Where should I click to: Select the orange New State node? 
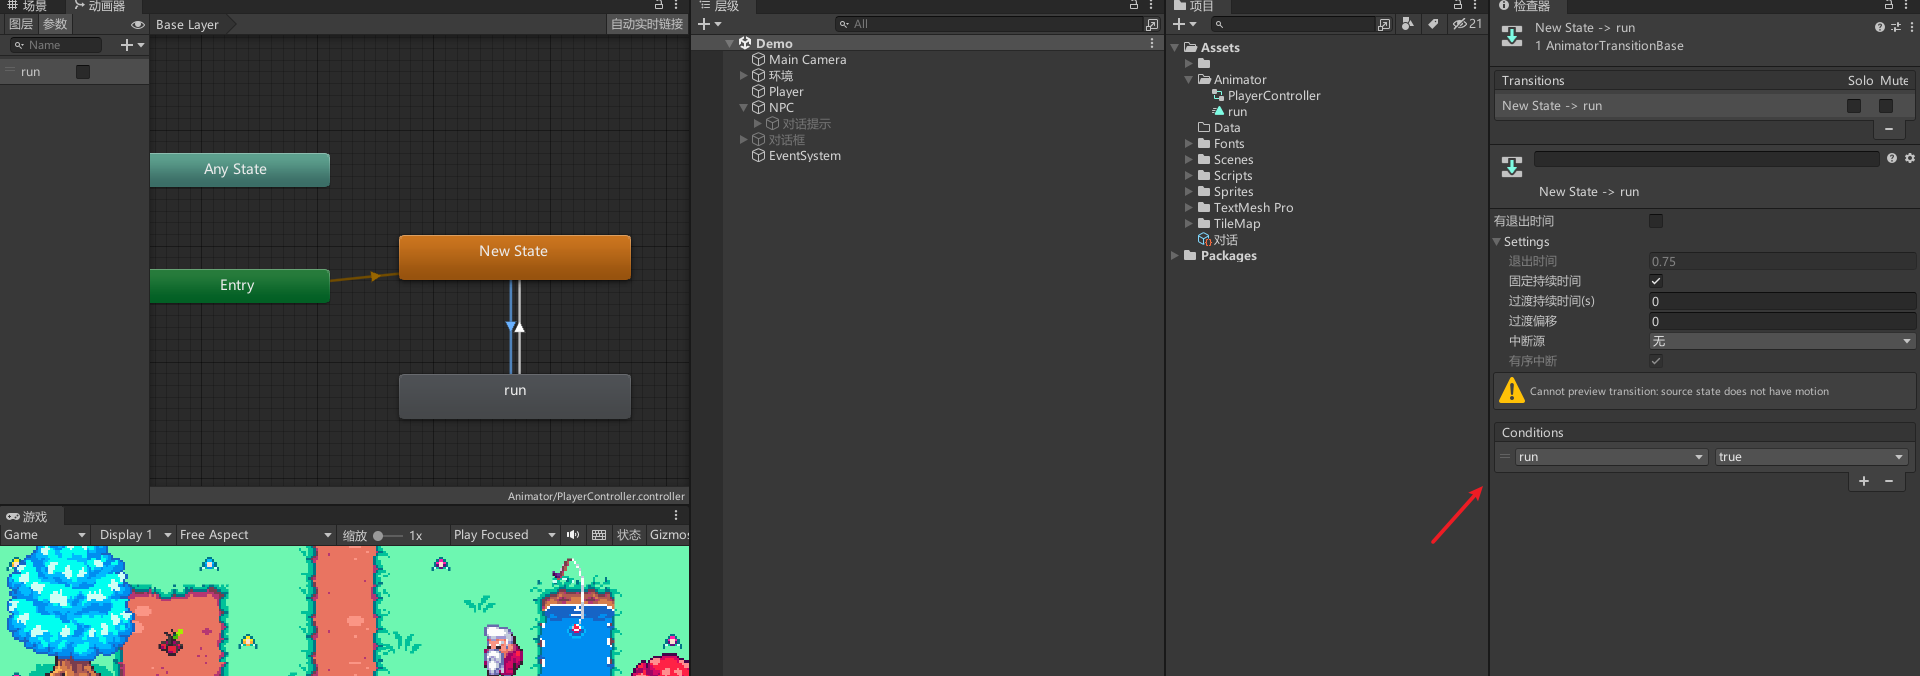click(x=514, y=256)
